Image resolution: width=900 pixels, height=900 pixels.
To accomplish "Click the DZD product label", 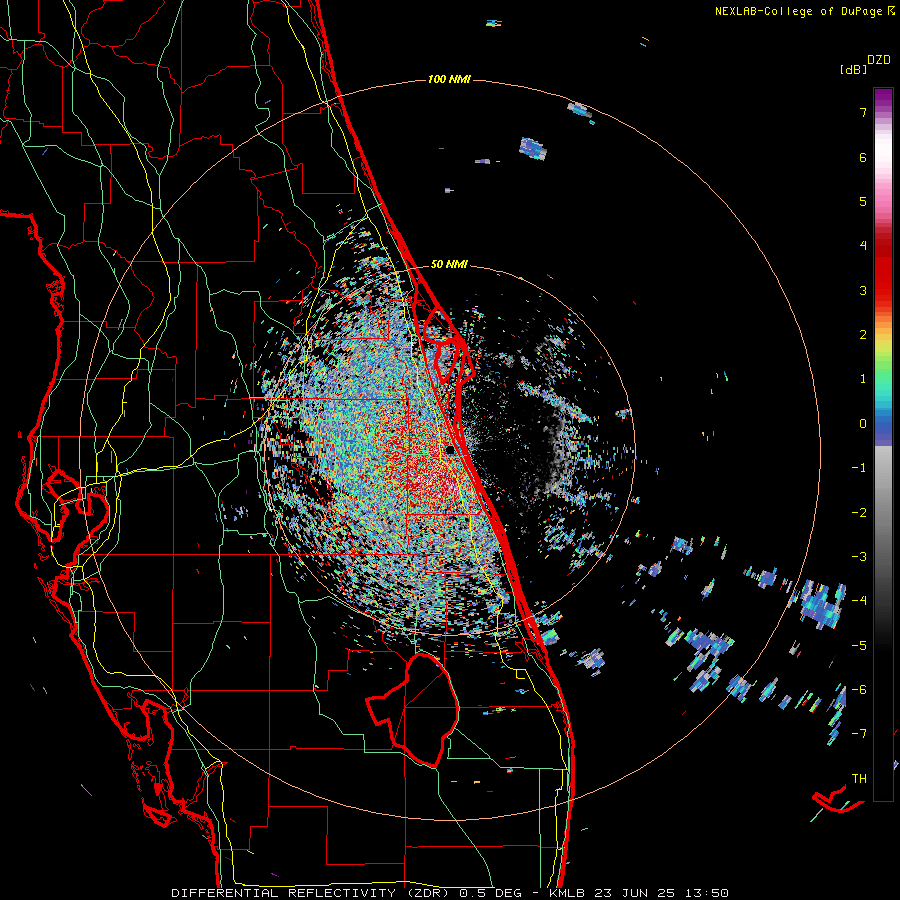I will point(879,60).
